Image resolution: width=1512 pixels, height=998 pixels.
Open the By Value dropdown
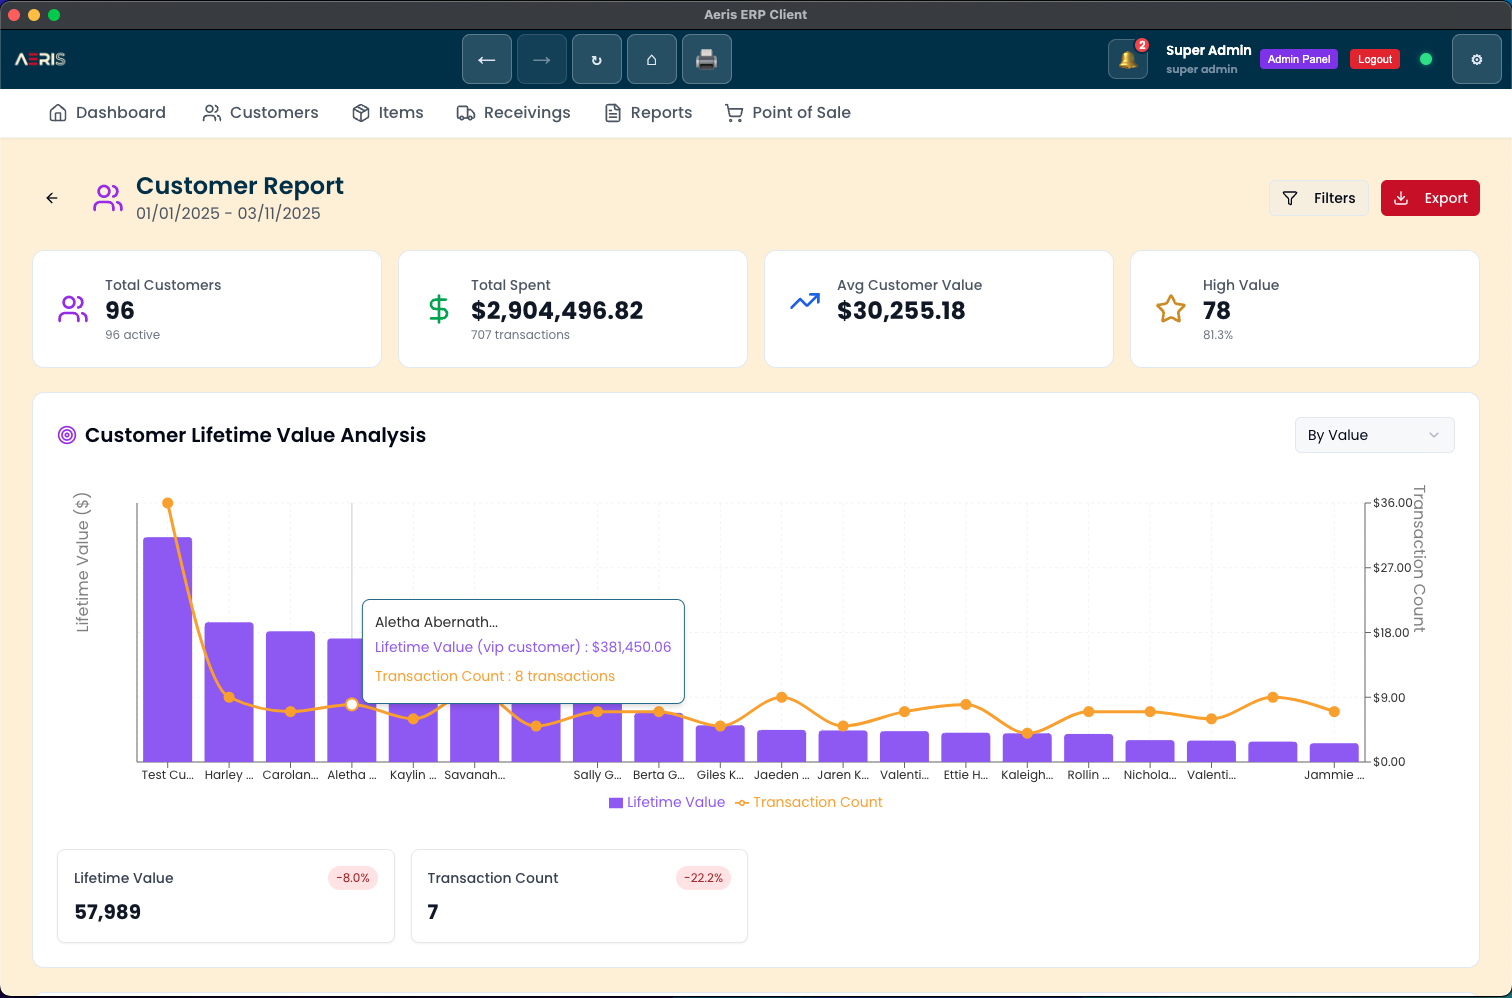(1374, 435)
